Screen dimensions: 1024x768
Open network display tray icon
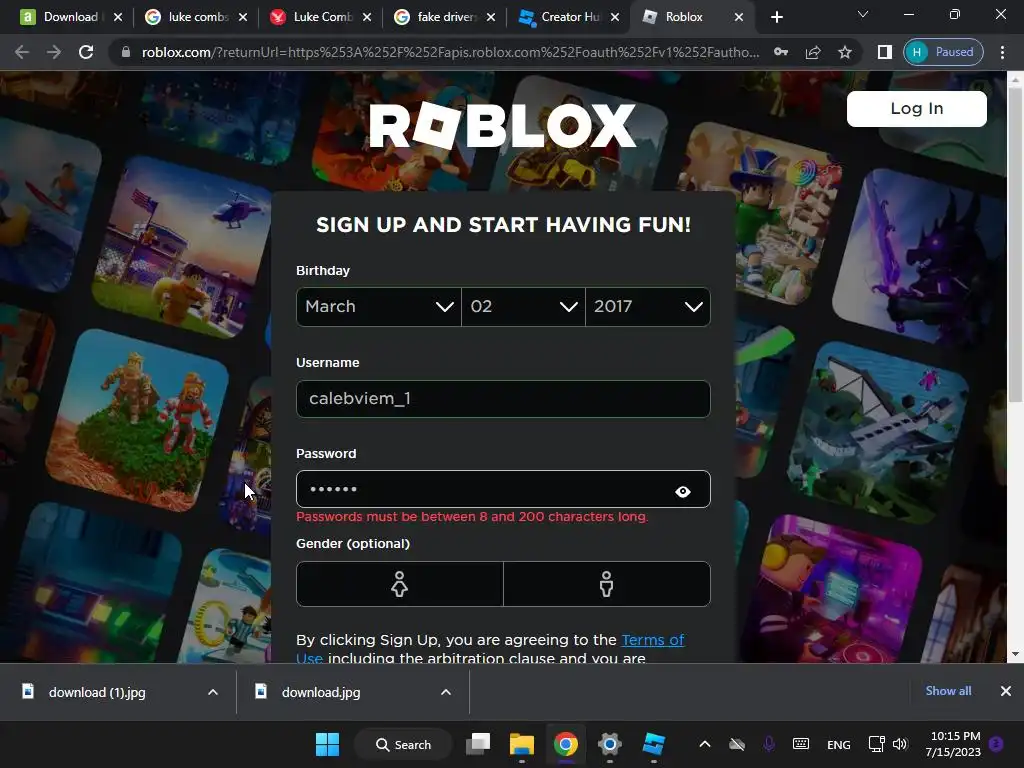[x=876, y=744]
